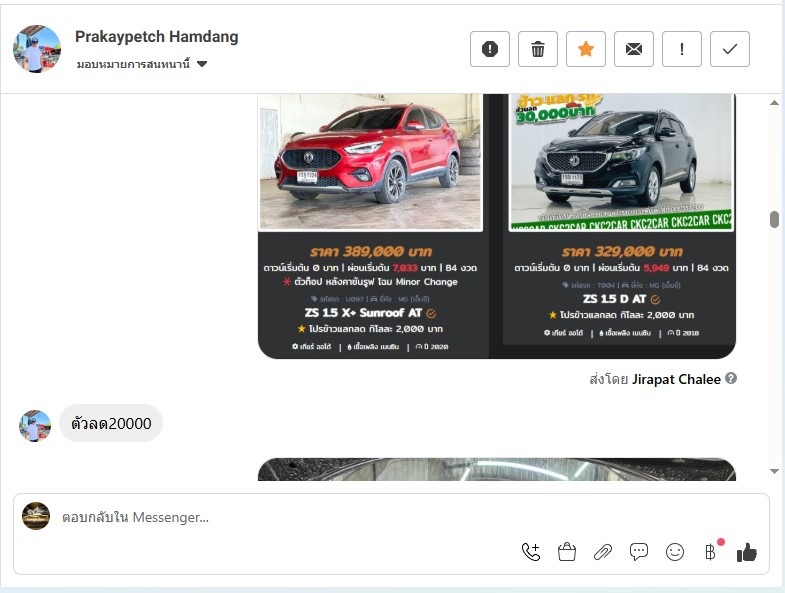Open help icon next to Jirapat Chalee
The height and width of the screenshot is (593, 785).
(x=731, y=379)
